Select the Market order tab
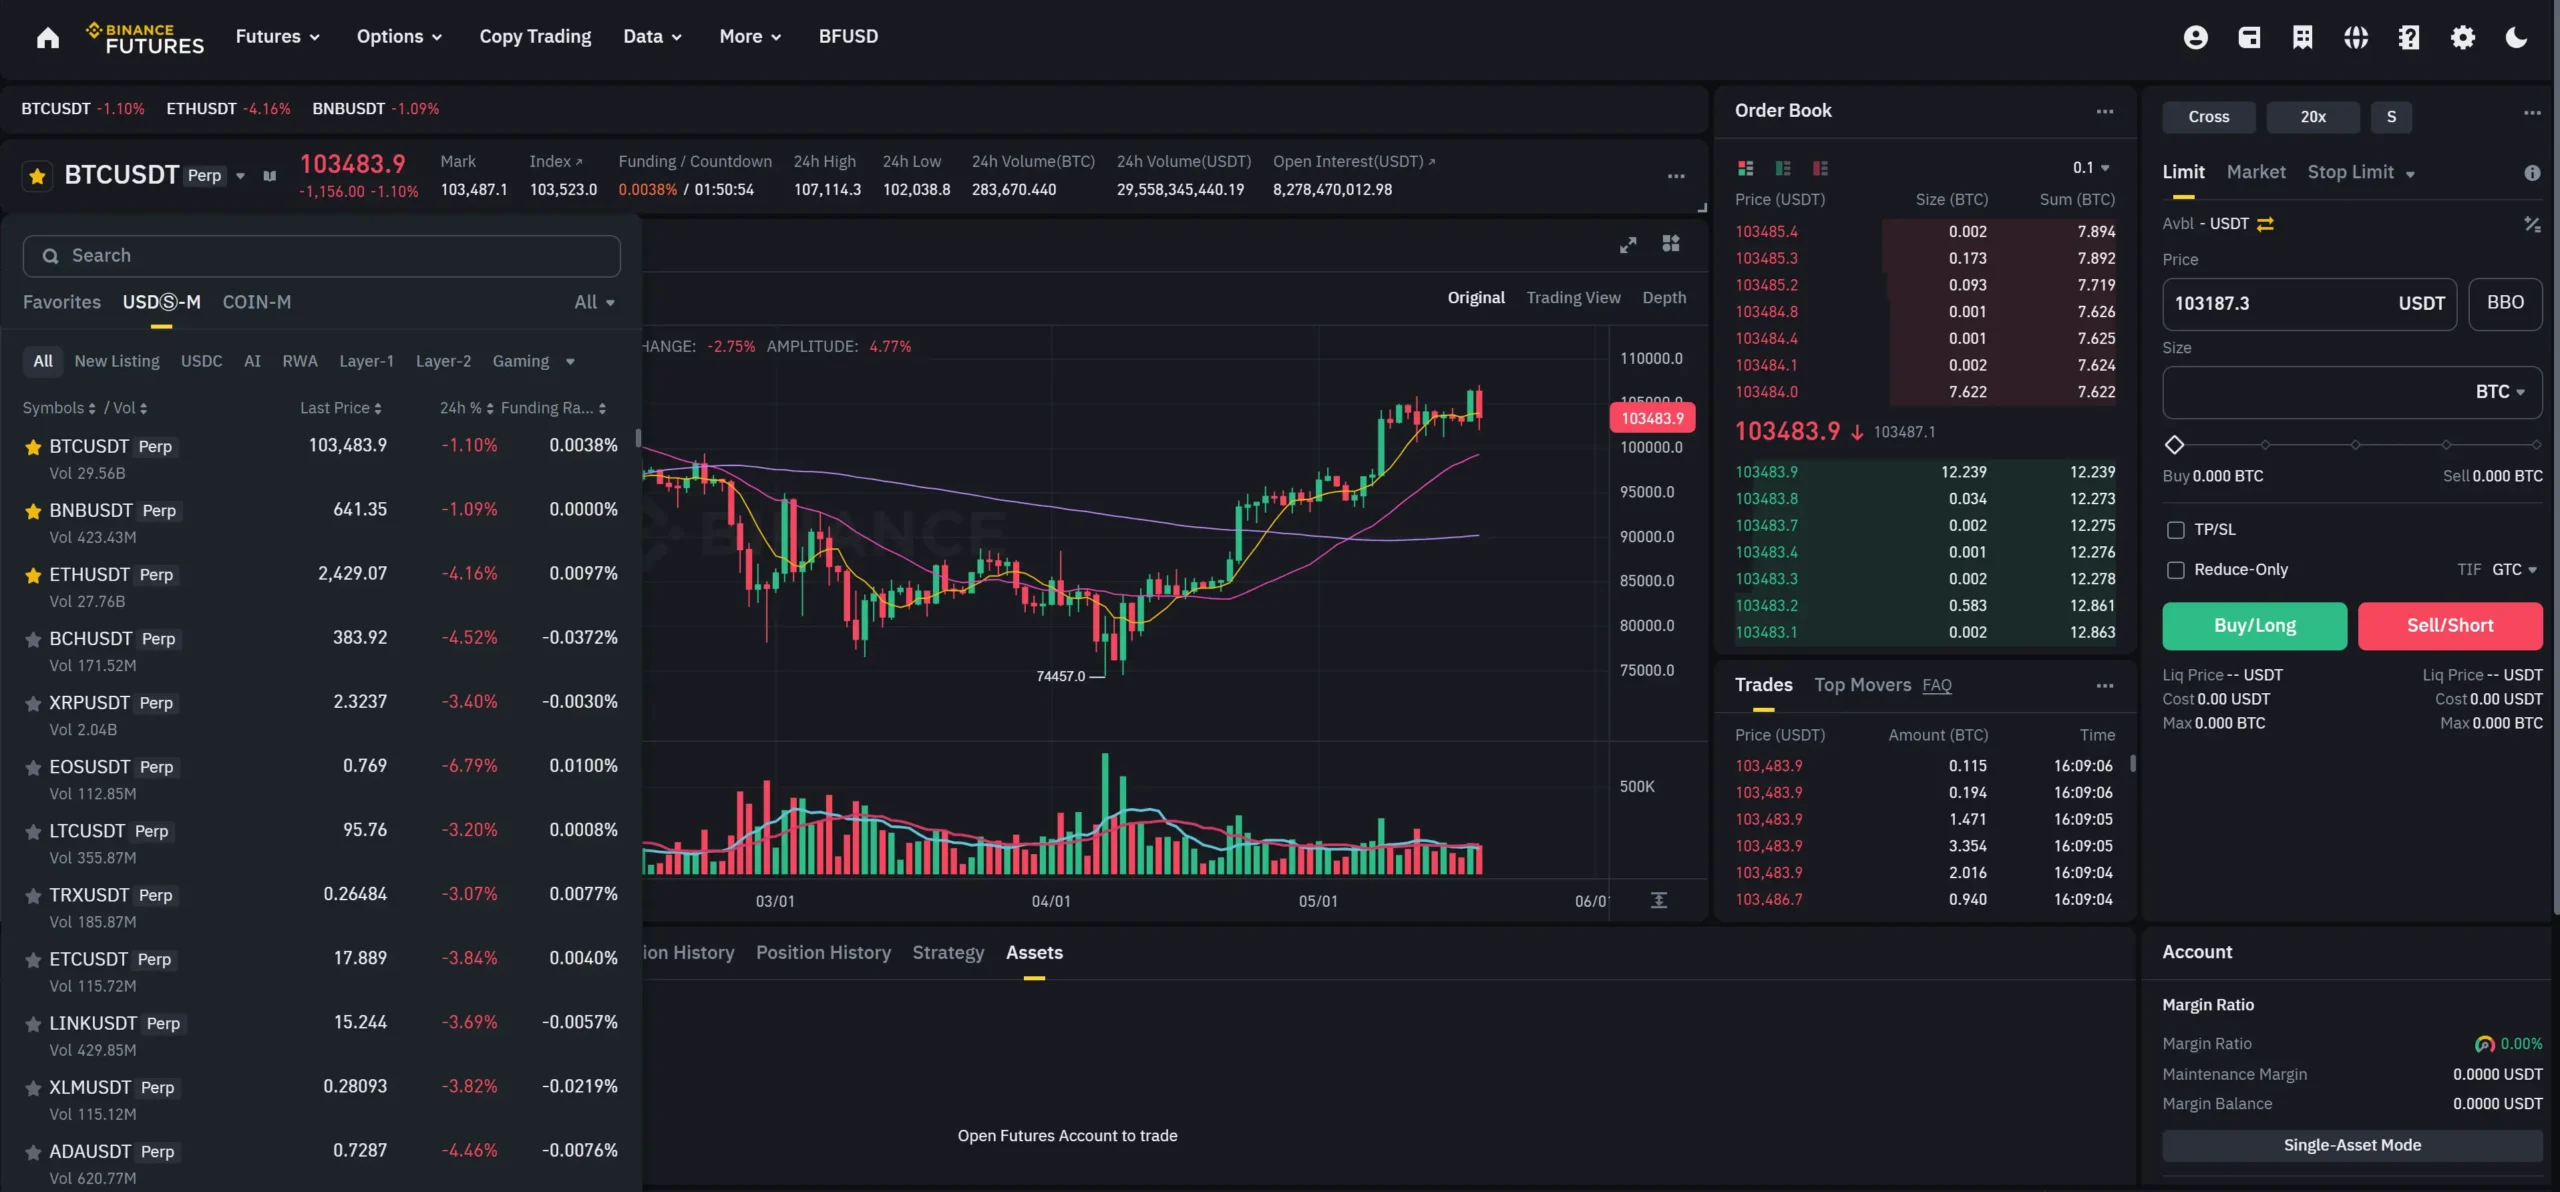 coord(2256,172)
